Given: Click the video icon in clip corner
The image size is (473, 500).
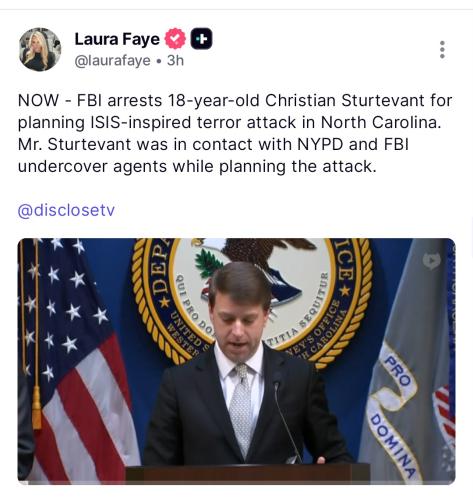Looking at the screenshot, I should tap(431, 261).
